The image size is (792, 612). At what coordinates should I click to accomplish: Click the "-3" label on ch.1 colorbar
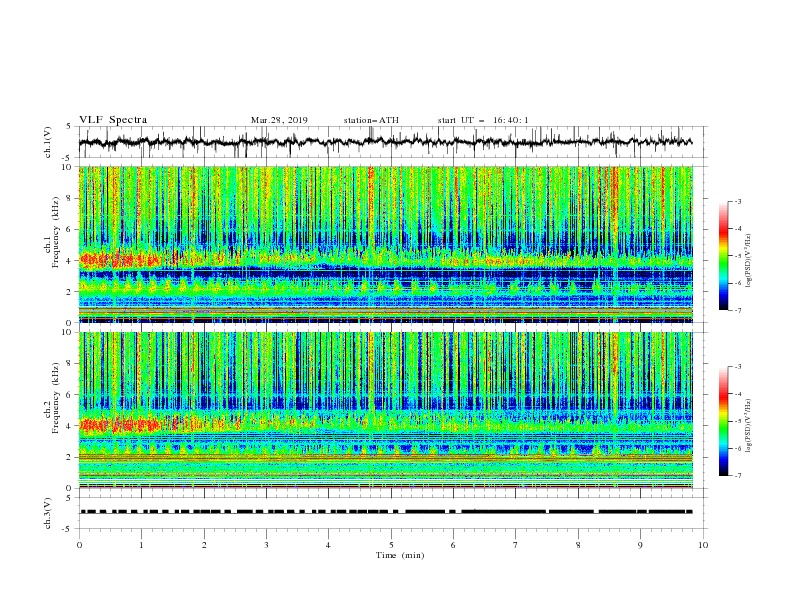(x=737, y=201)
